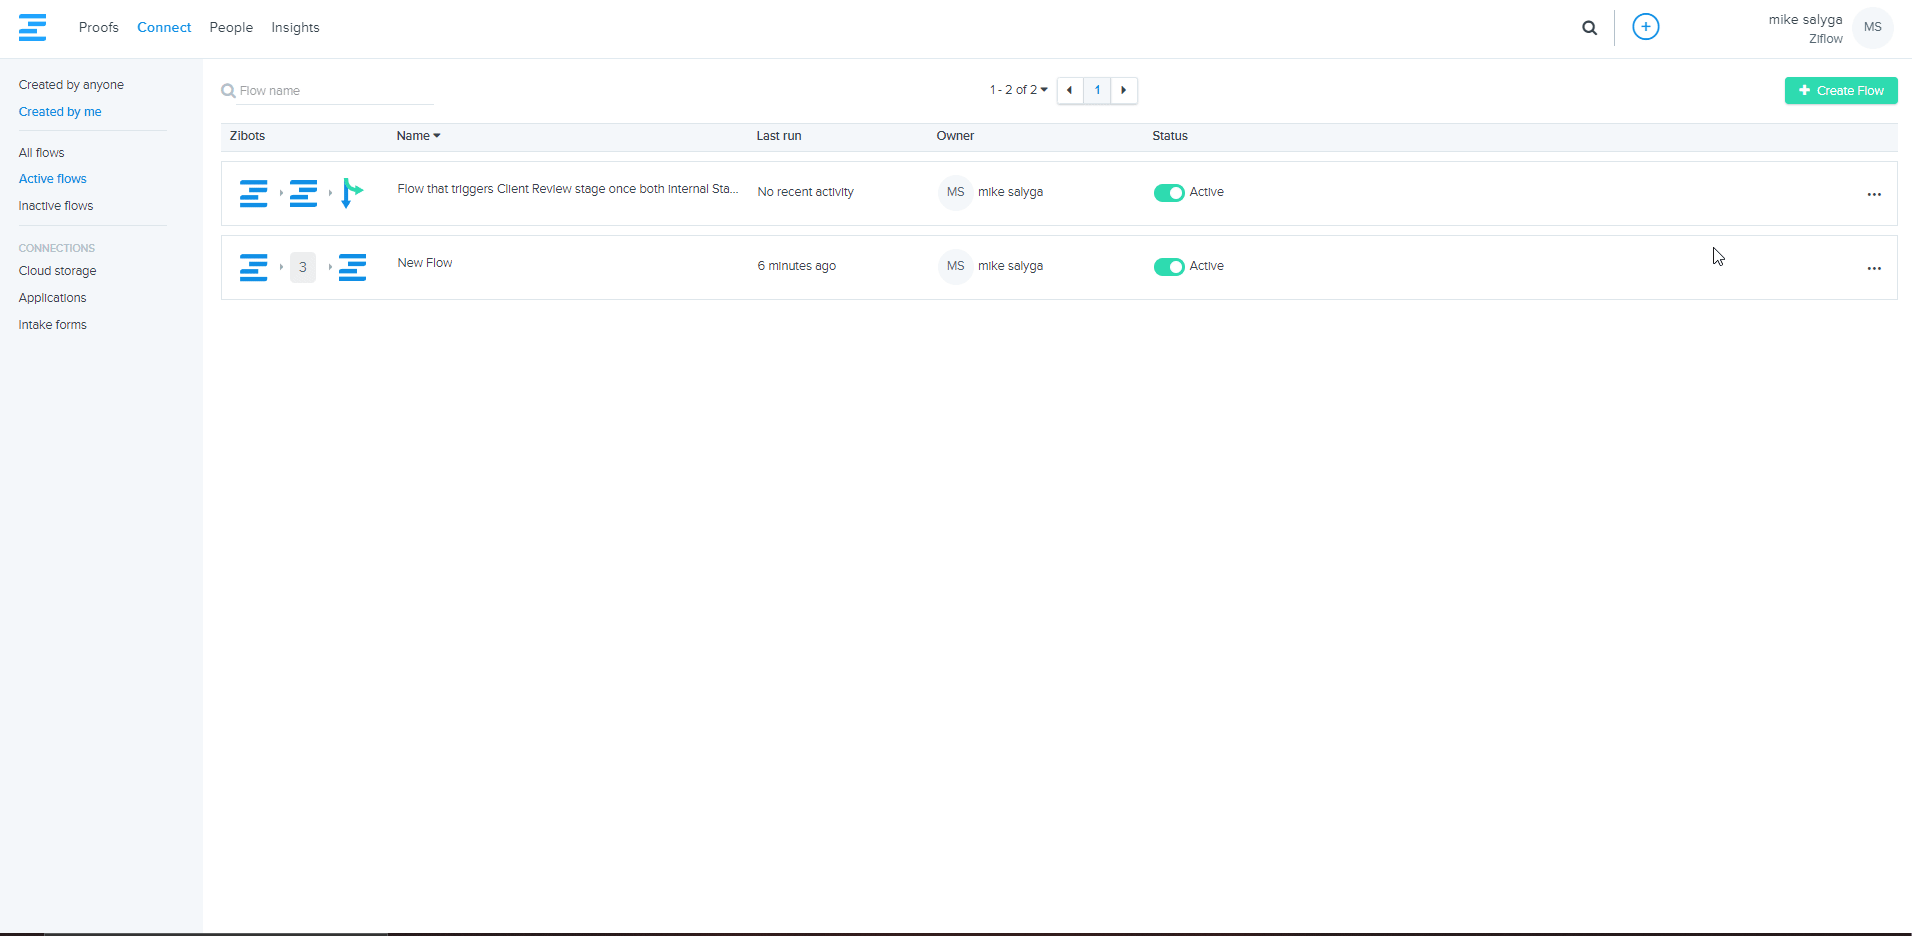This screenshot has height=936, width=1912.
Task: Open the Cloud storage connections link
Action: [57, 271]
